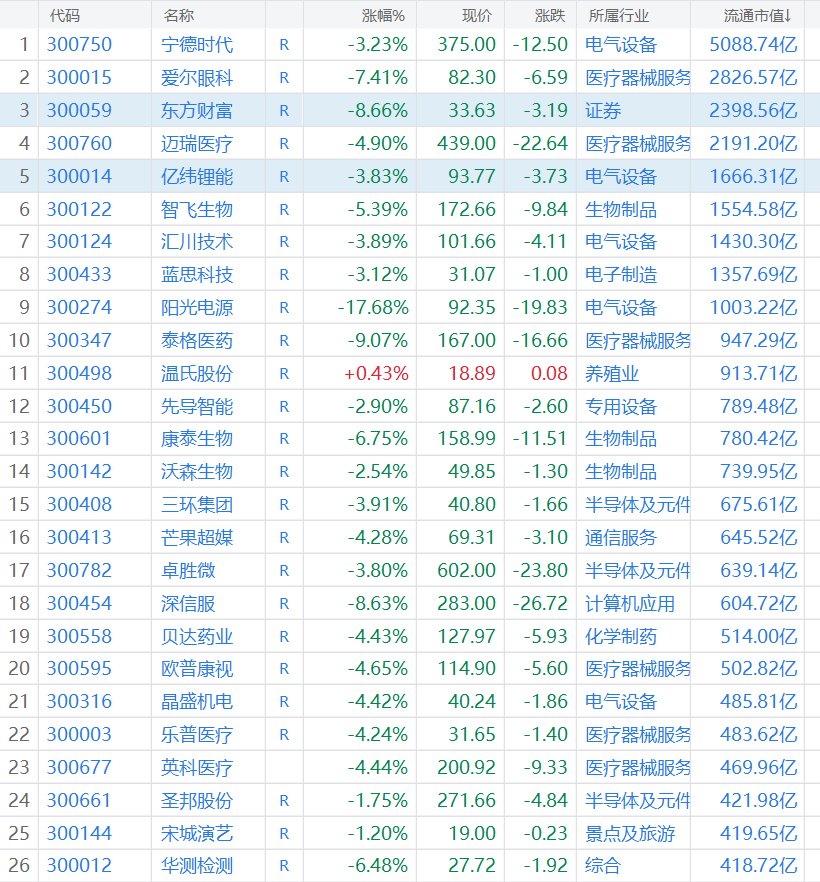Image resolution: width=820 pixels, height=882 pixels.
Task: Select stock name 英科医疗
Action: coord(197,767)
